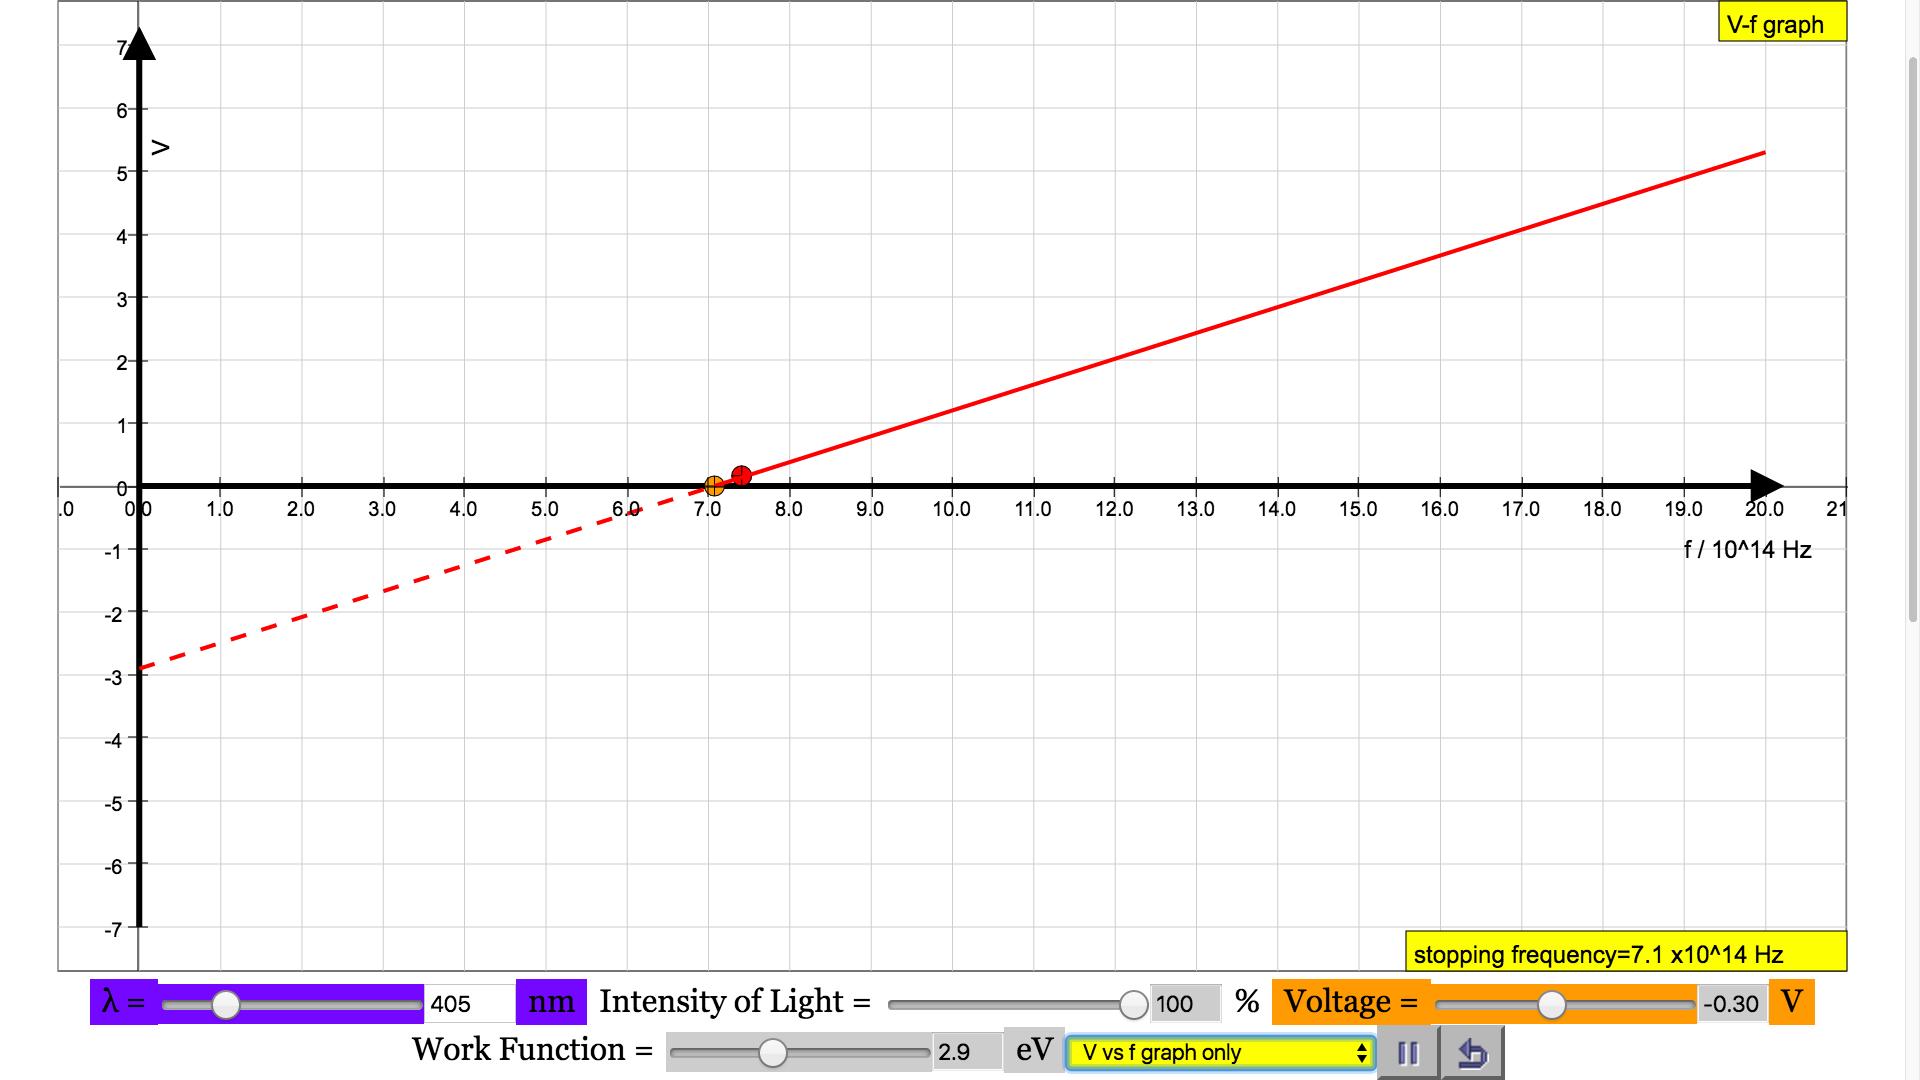Click the pause simulation button
The image size is (1920, 1080).
pyautogui.click(x=1408, y=1053)
